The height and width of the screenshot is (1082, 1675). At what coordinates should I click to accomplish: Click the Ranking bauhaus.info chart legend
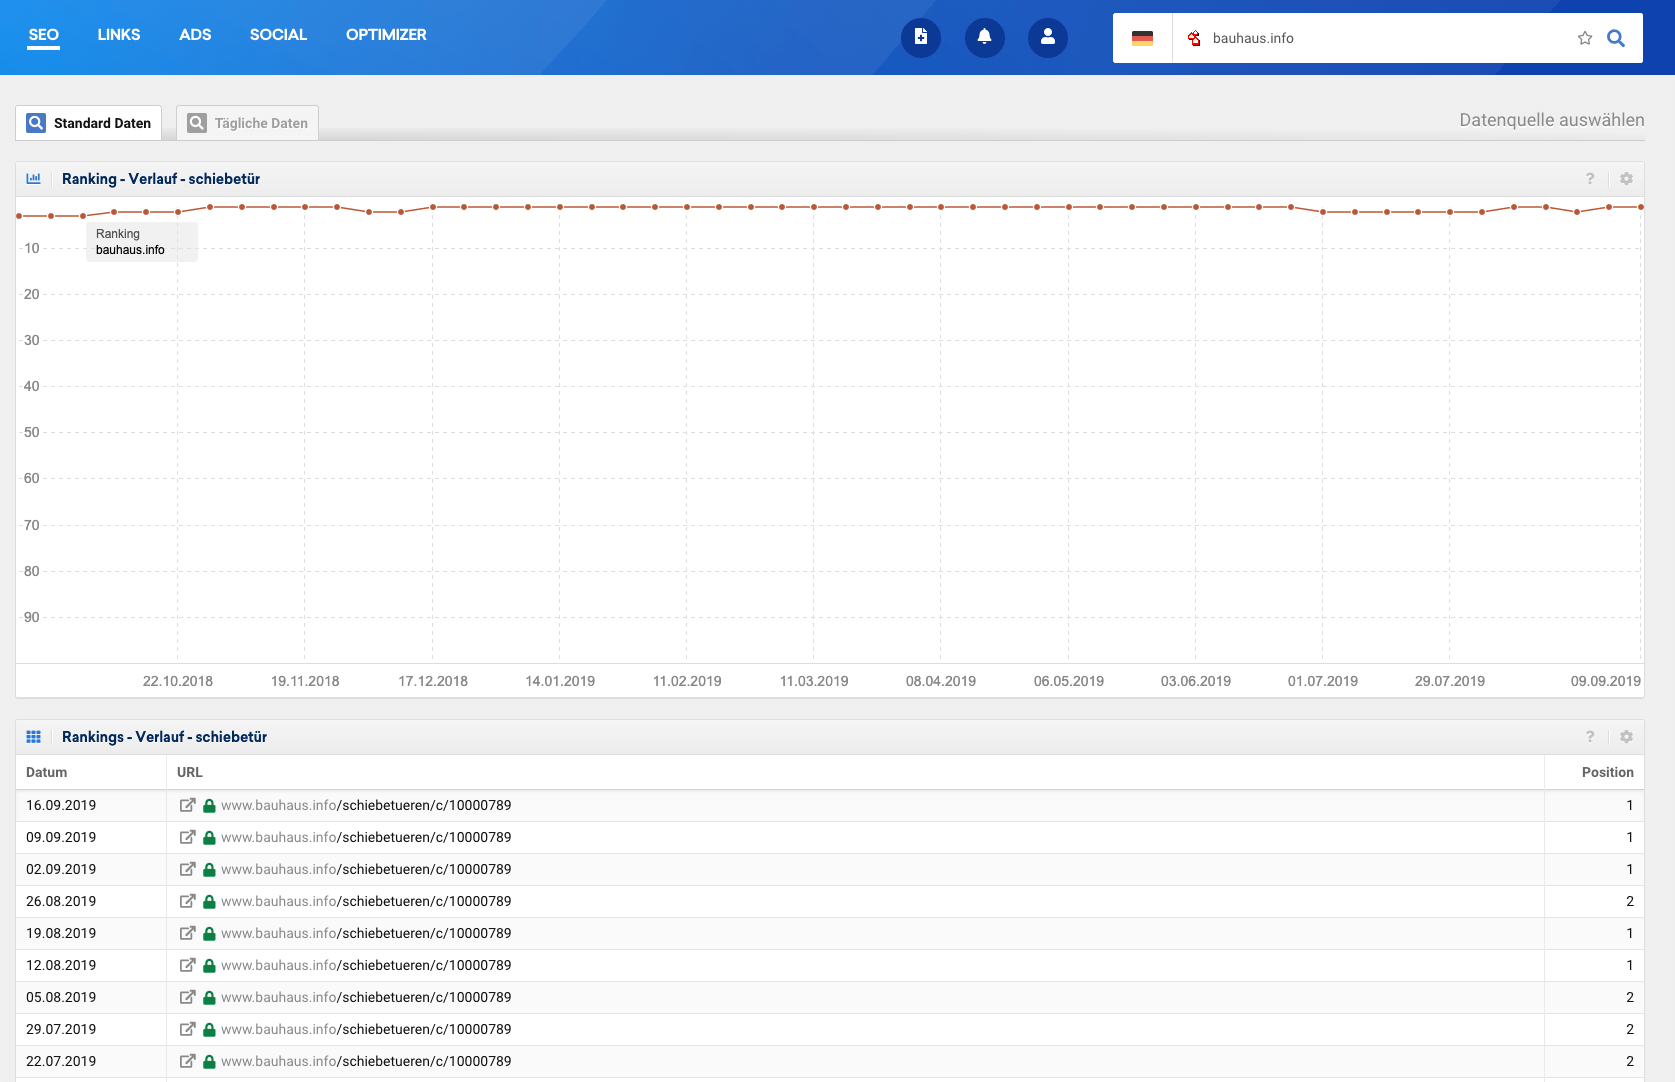click(x=142, y=242)
